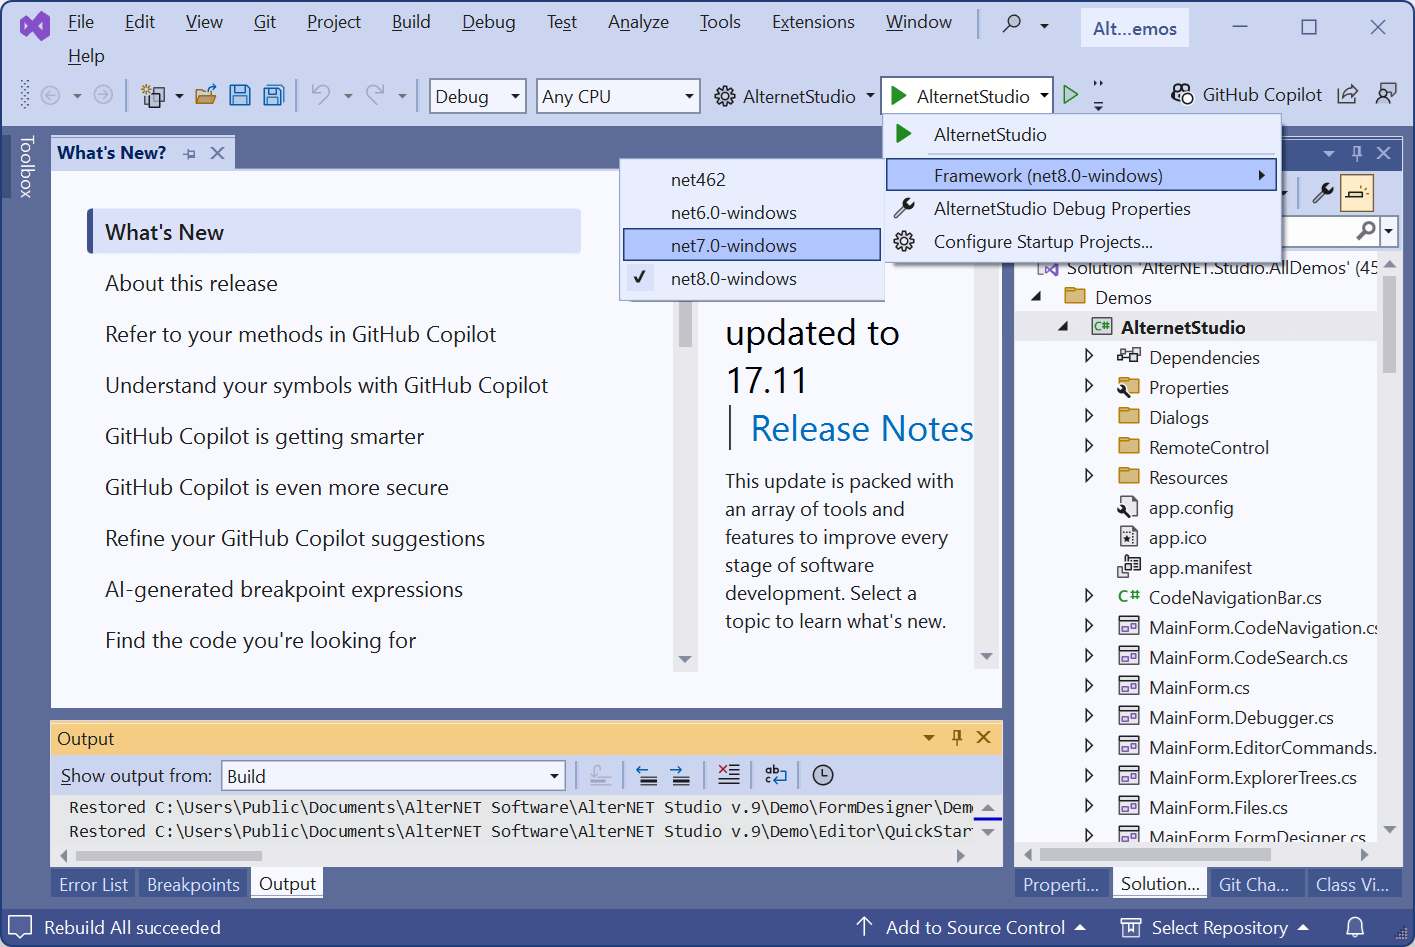
Task: Pin the Output panel
Action: click(x=957, y=738)
